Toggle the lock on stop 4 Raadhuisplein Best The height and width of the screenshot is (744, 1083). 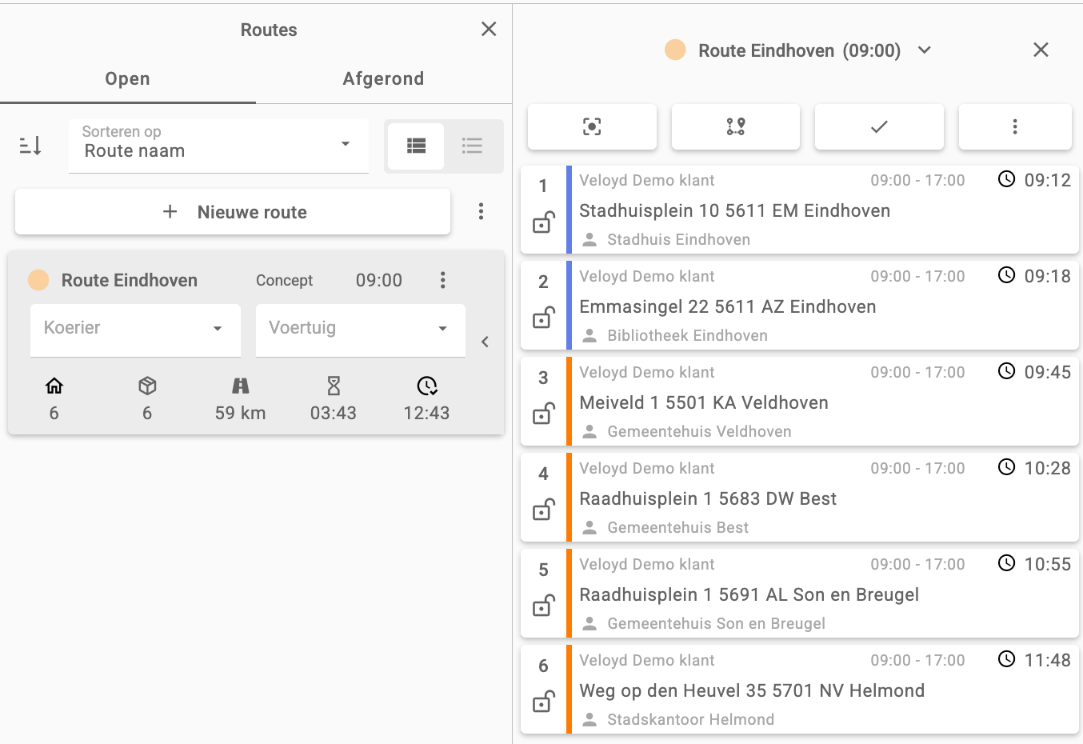click(x=544, y=511)
